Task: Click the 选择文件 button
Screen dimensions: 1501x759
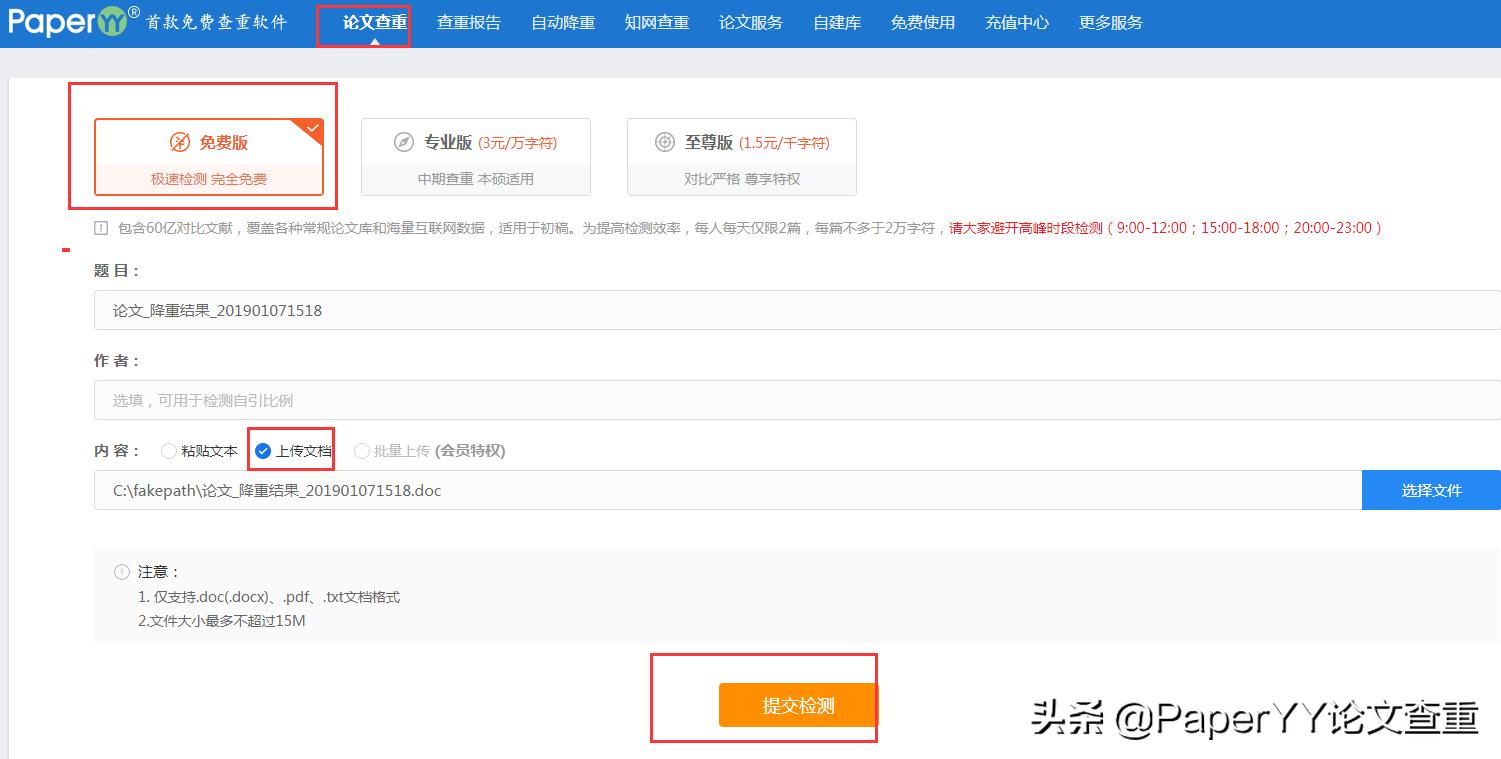Action: 1431,489
